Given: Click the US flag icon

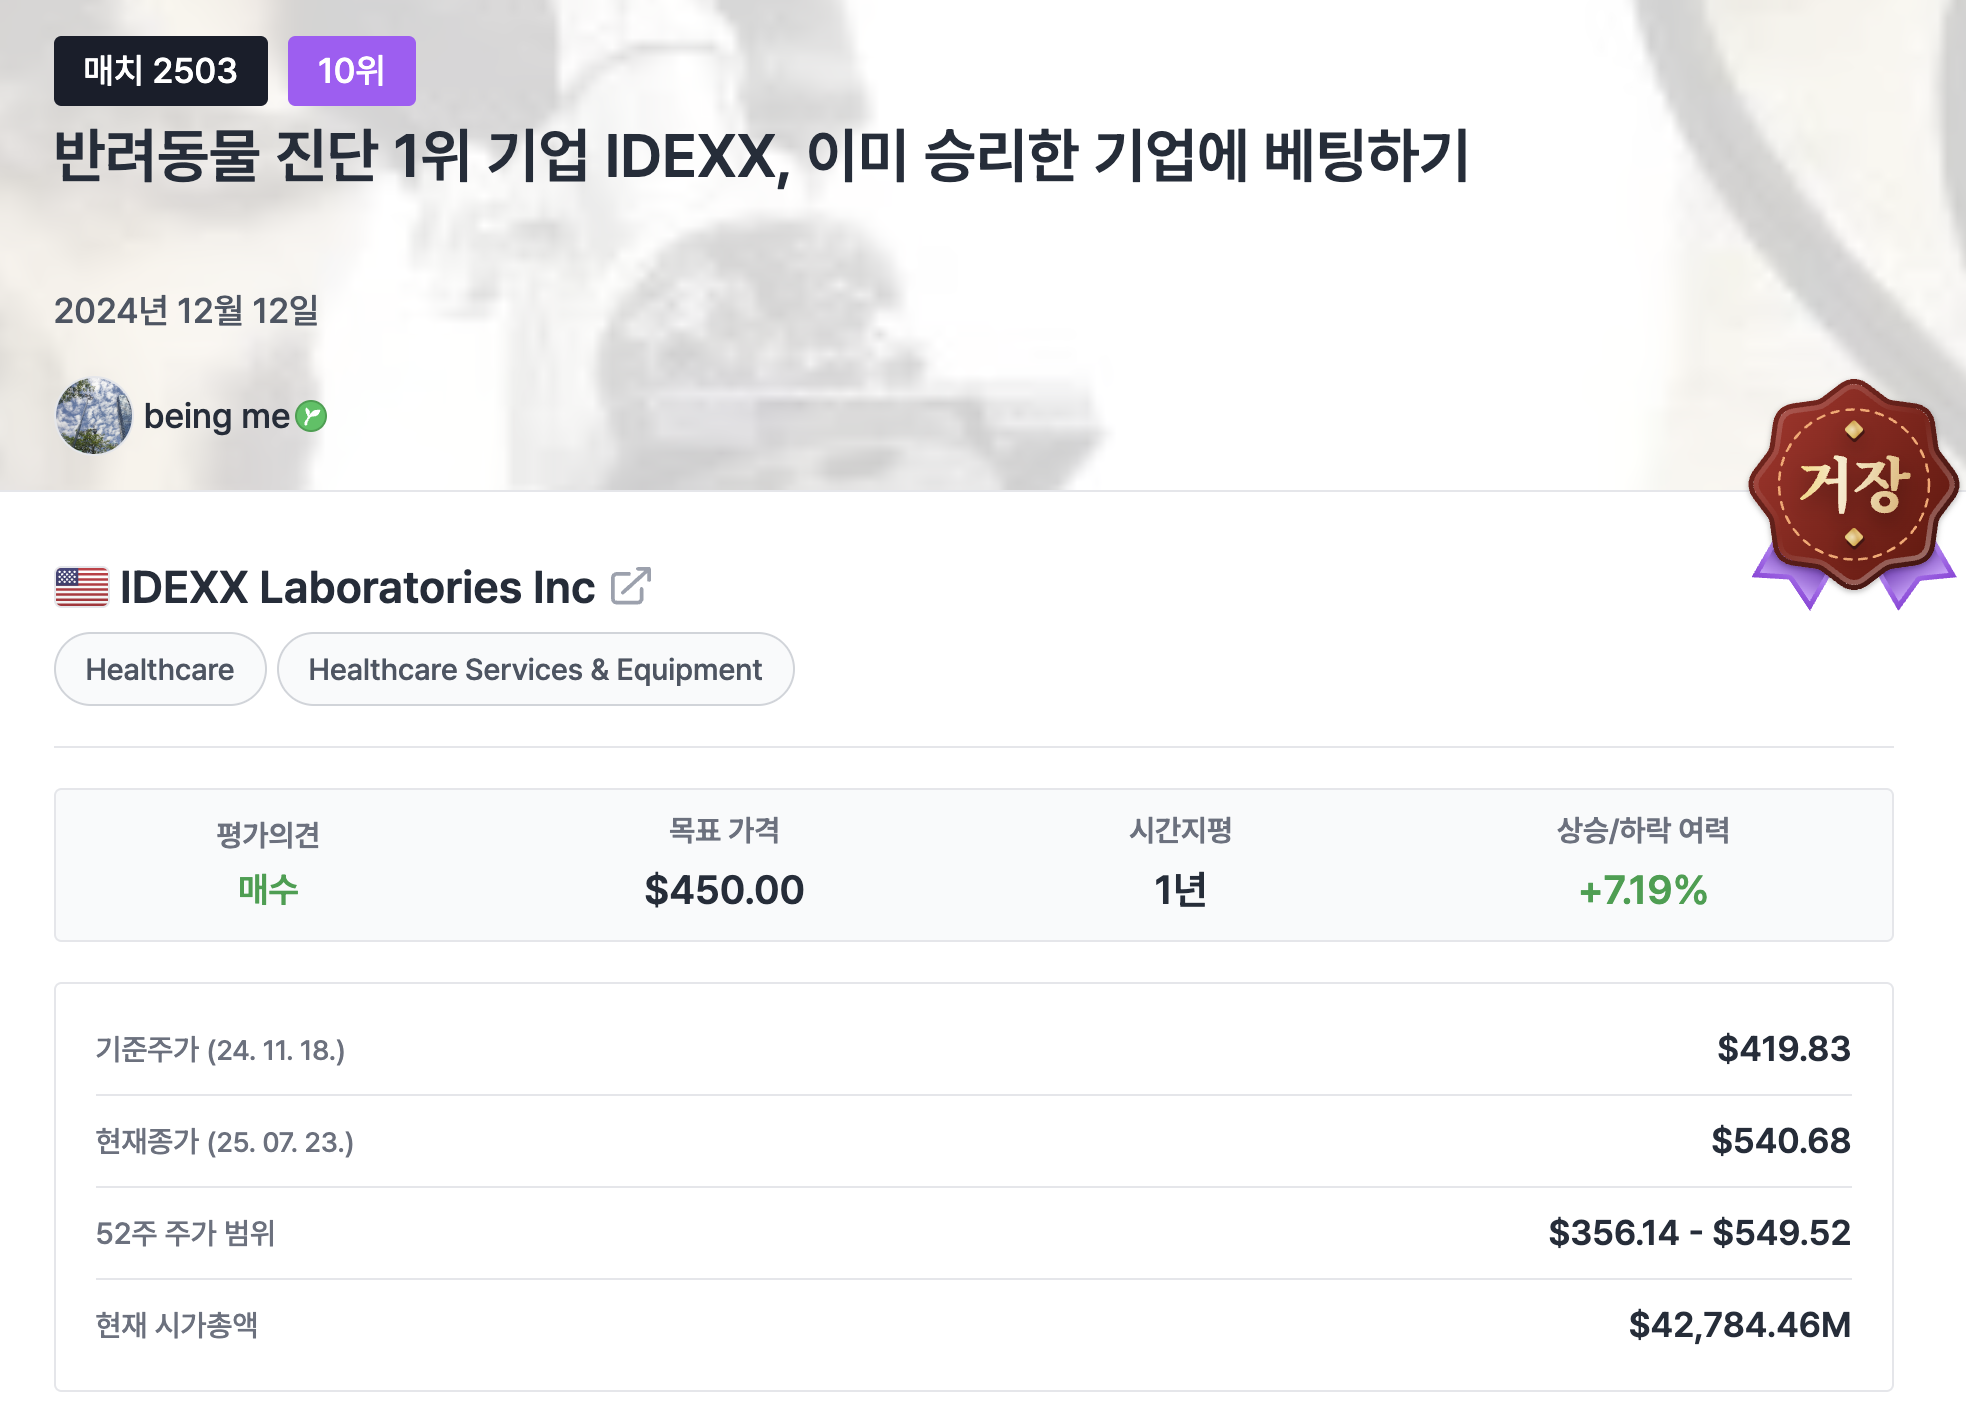Looking at the screenshot, I should [81, 587].
